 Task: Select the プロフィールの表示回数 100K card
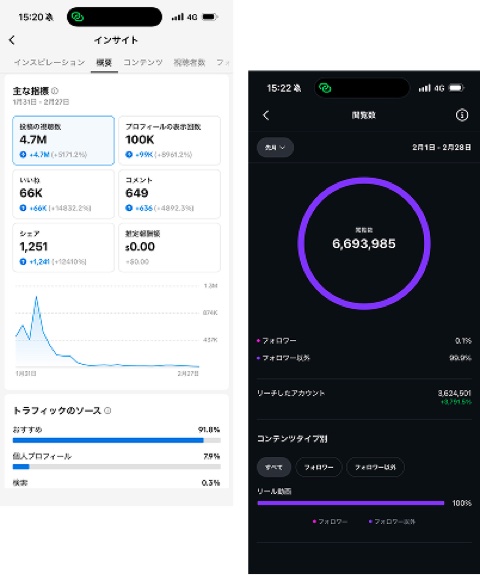[x=169, y=141]
